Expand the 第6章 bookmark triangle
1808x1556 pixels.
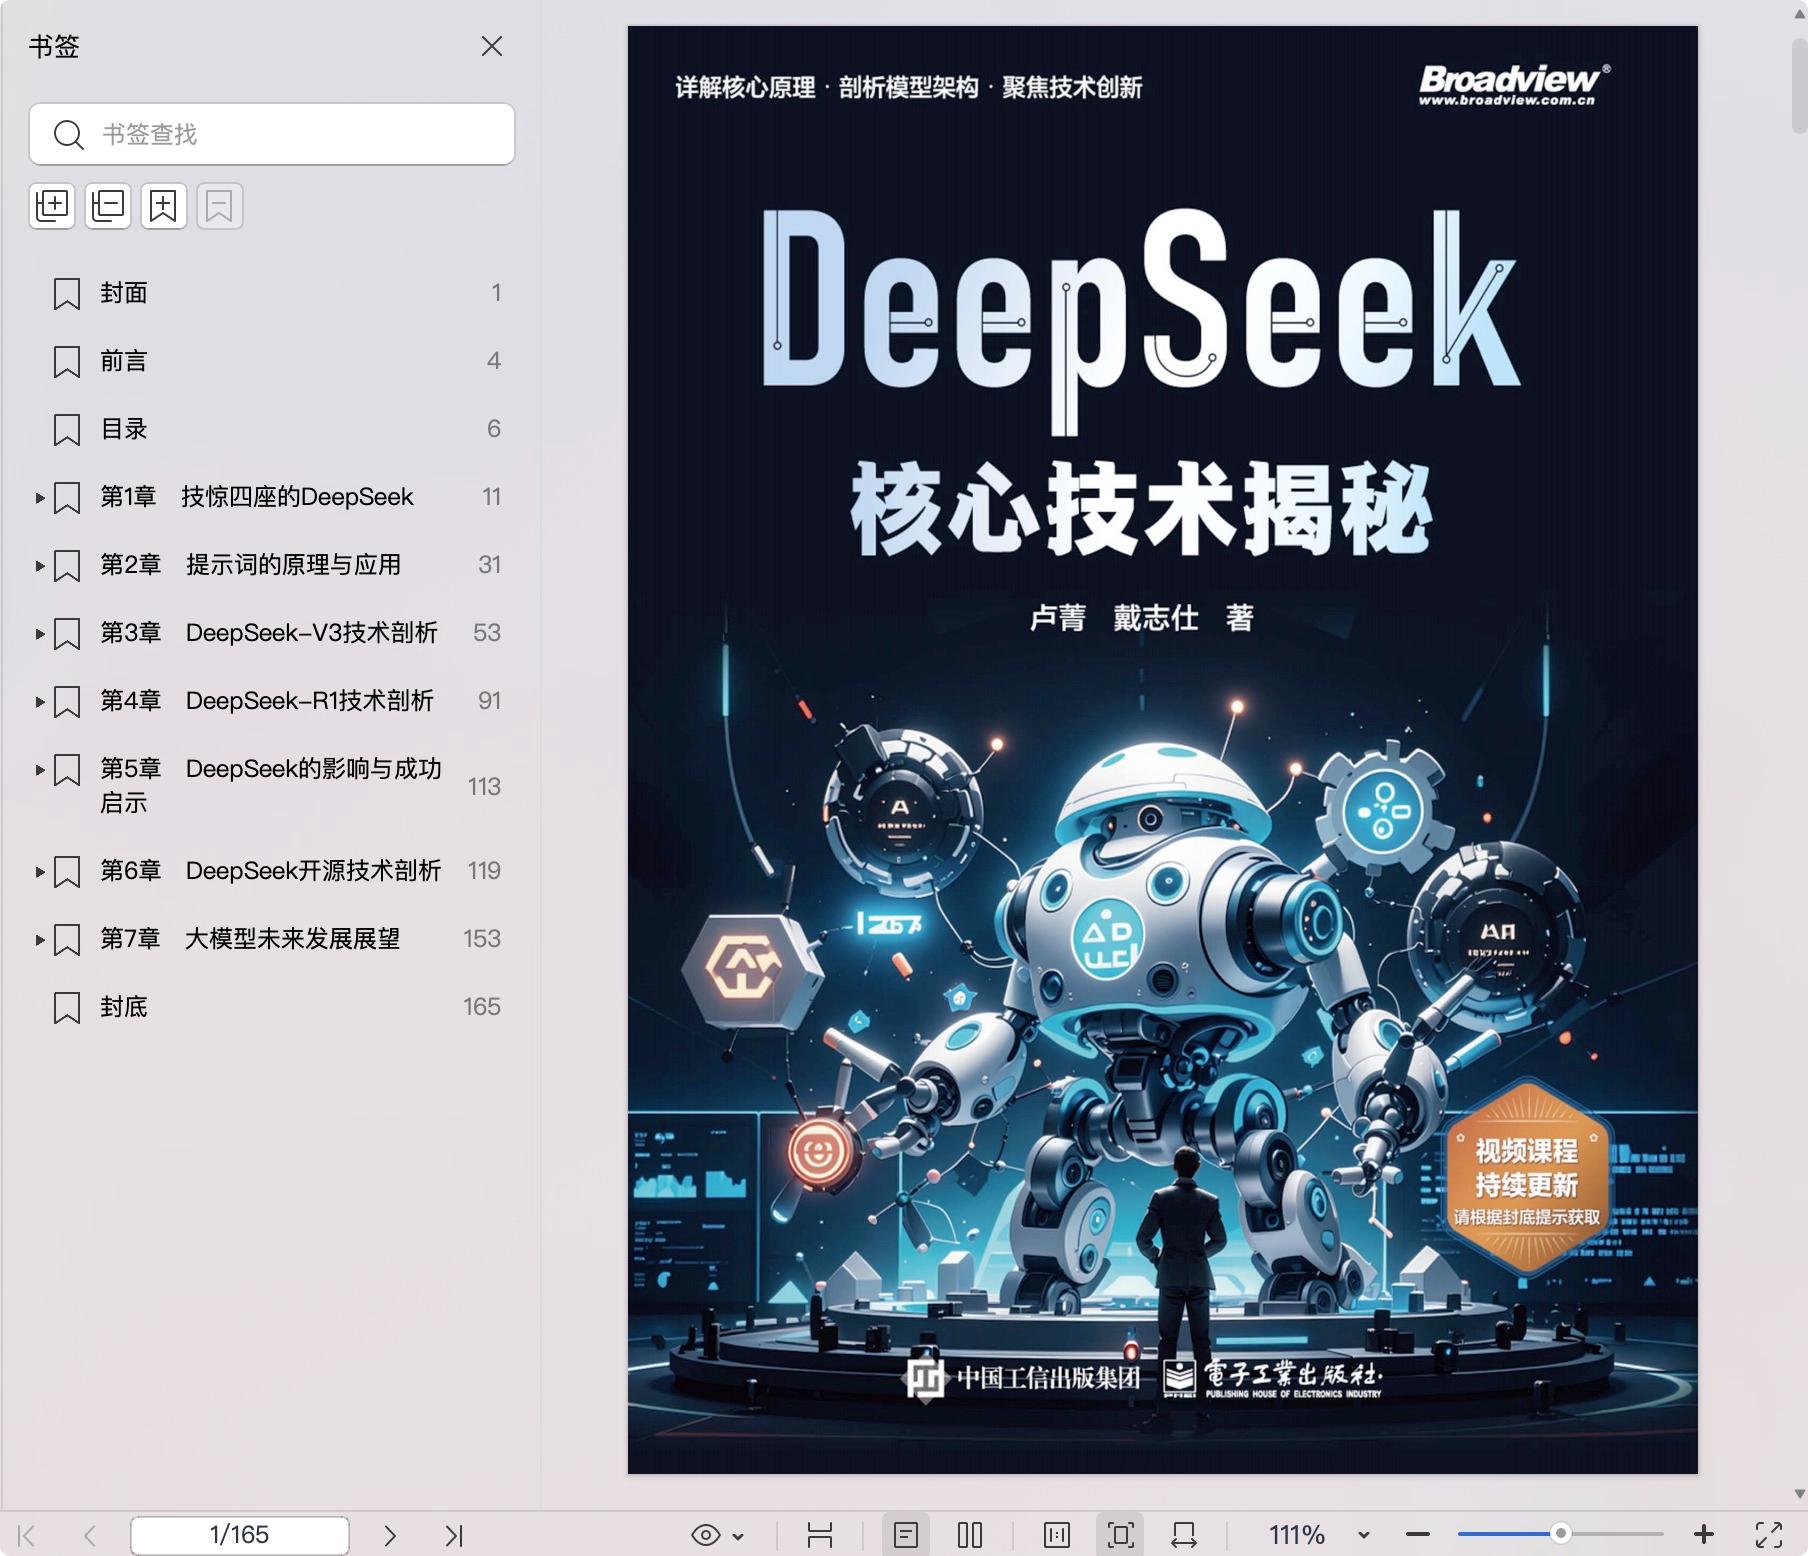[x=39, y=871]
